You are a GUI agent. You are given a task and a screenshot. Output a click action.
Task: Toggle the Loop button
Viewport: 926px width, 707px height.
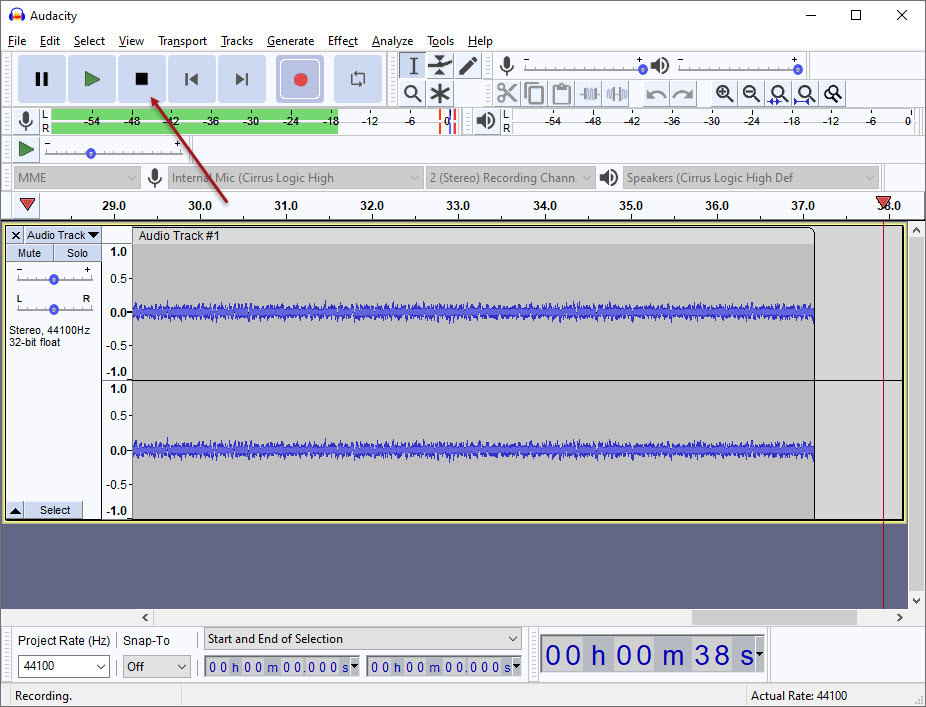click(358, 79)
